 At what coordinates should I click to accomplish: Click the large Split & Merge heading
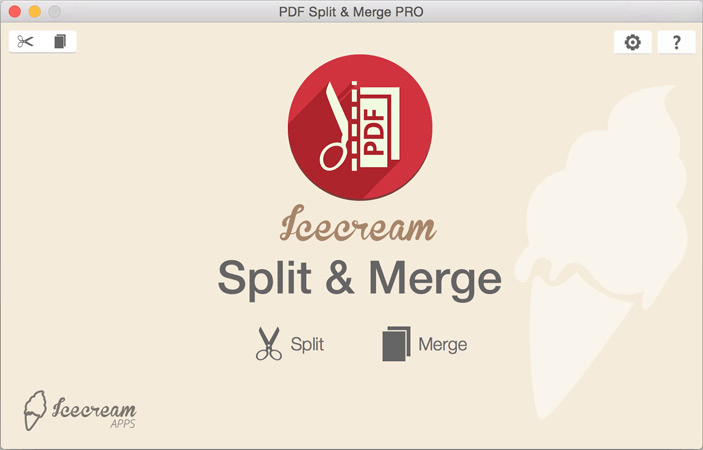tap(359, 278)
